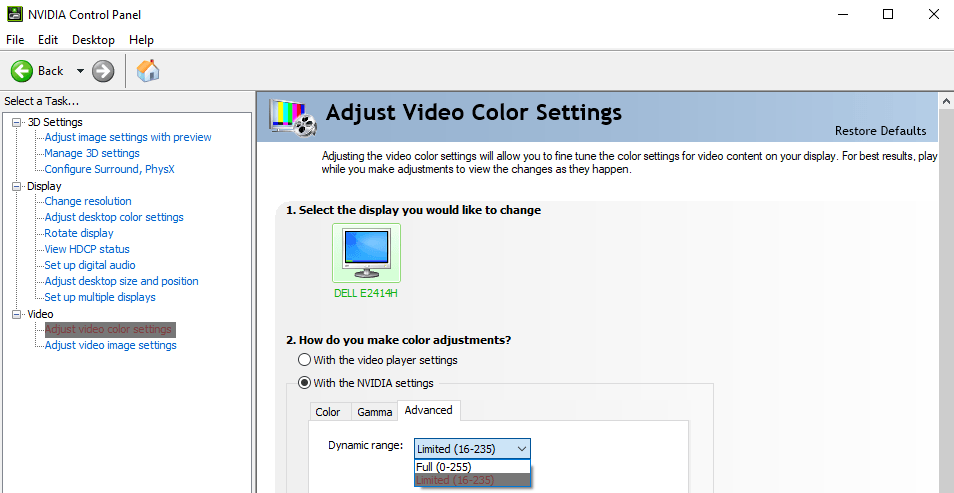Open the Home icon in toolbar

pos(148,71)
